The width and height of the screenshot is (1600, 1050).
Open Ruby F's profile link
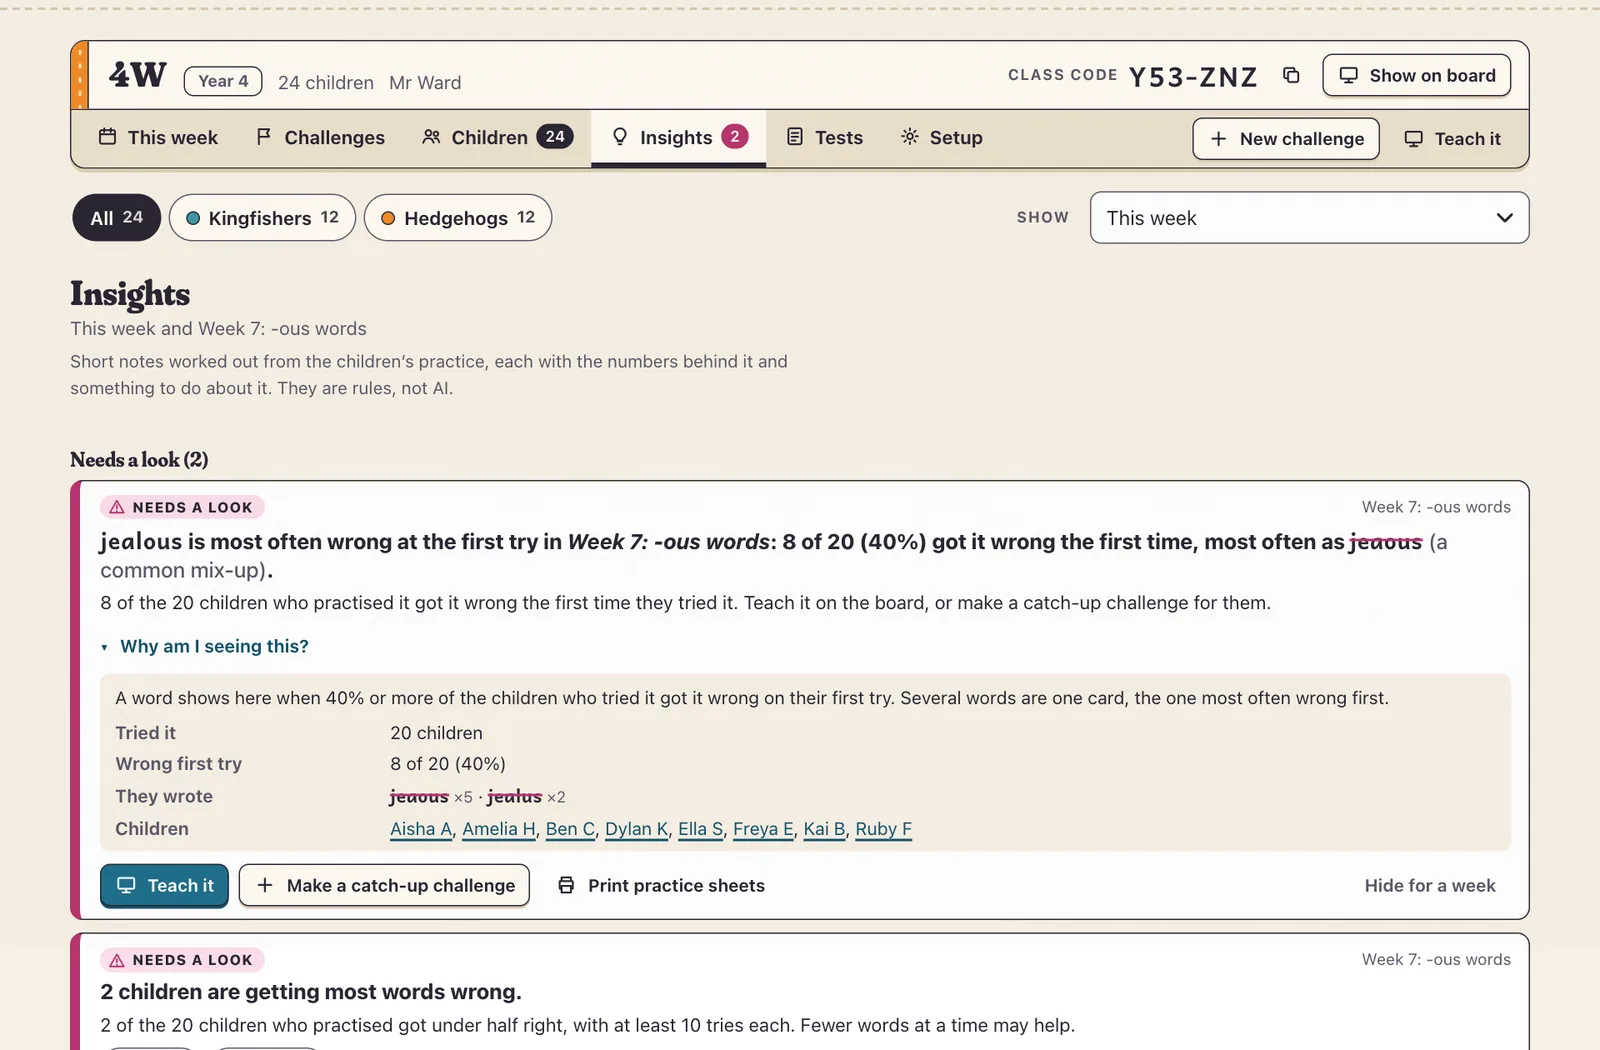coord(883,829)
